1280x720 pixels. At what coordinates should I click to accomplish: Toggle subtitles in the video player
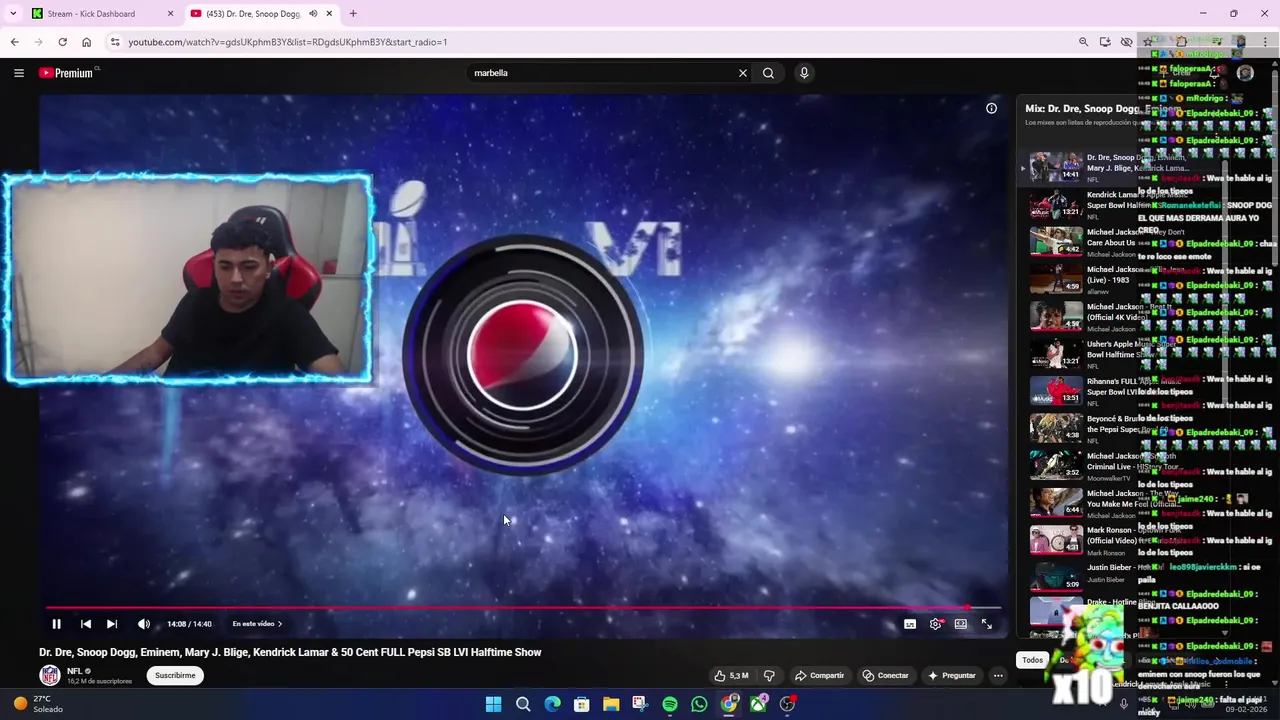(910, 624)
